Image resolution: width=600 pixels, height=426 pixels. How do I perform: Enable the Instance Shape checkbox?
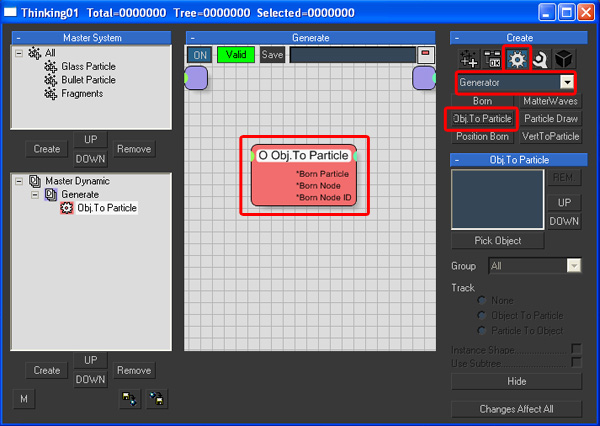576,349
